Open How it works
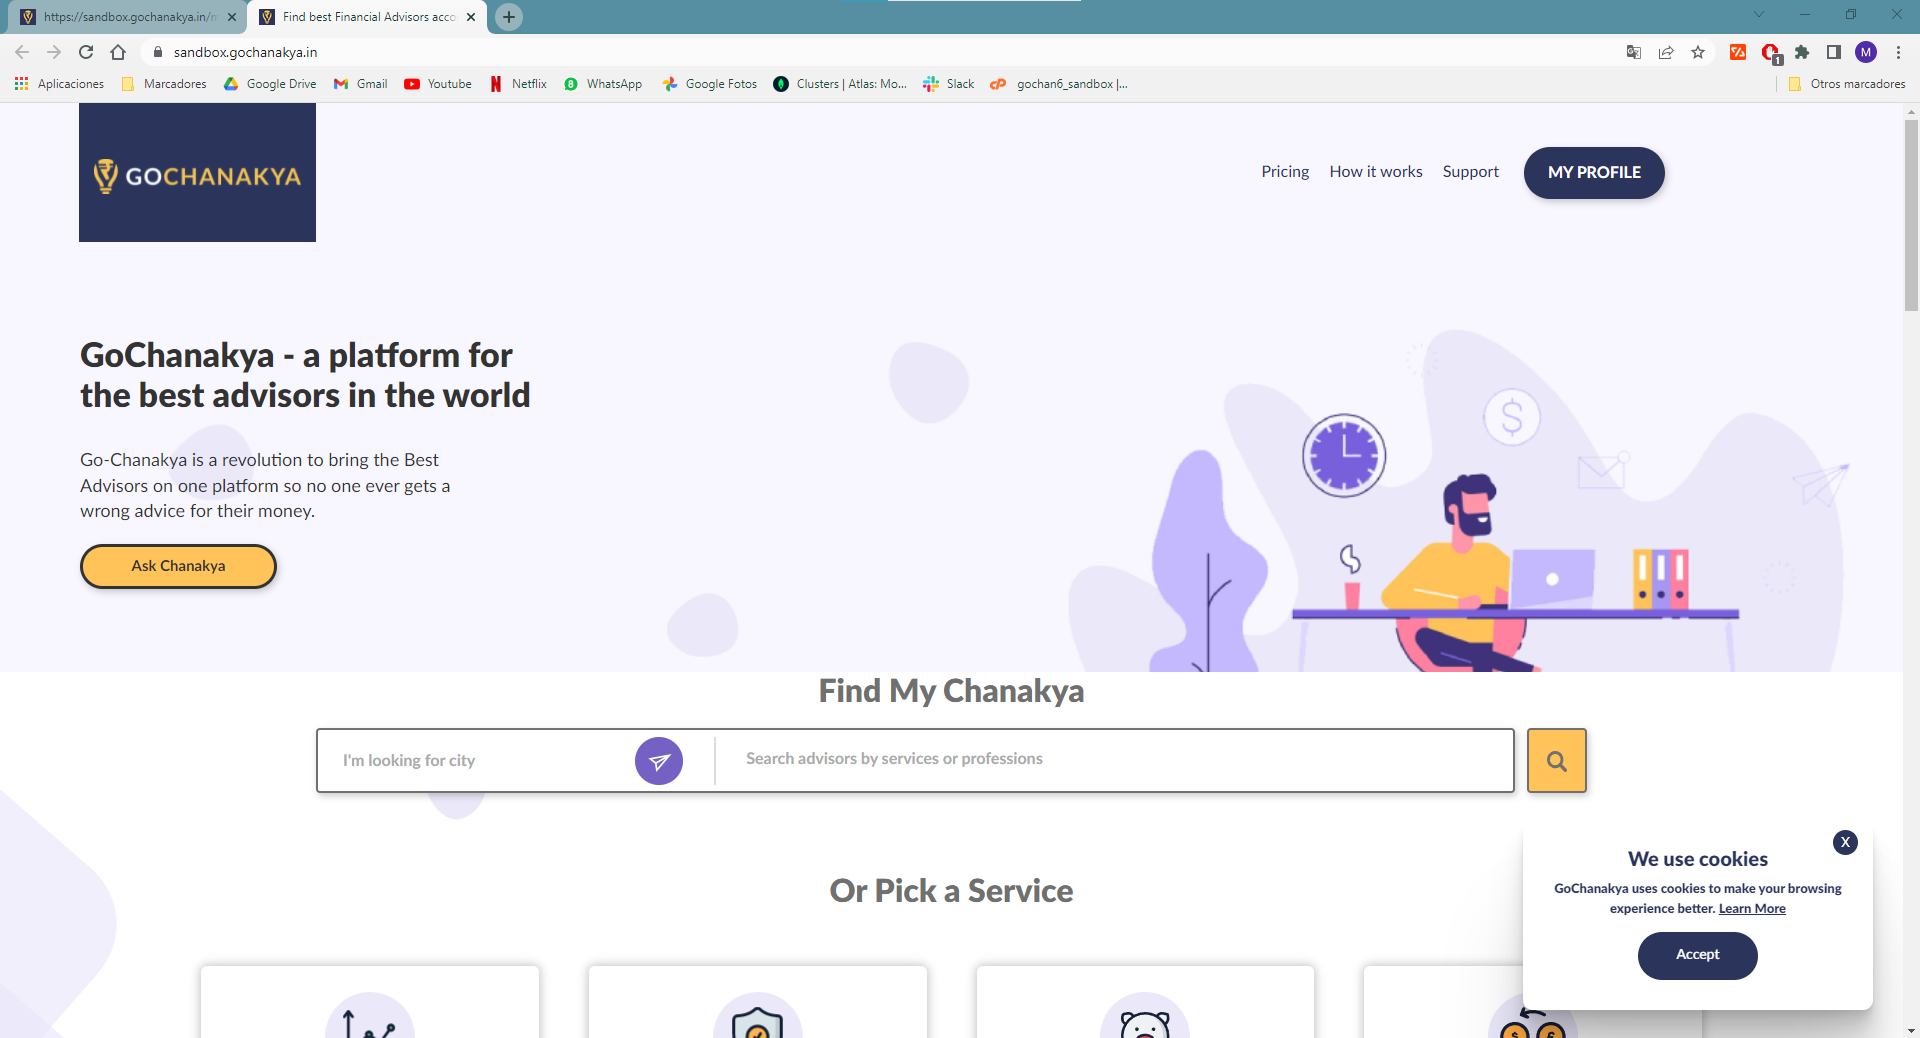Viewport: 1920px width, 1038px height. tap(1376, 172)
